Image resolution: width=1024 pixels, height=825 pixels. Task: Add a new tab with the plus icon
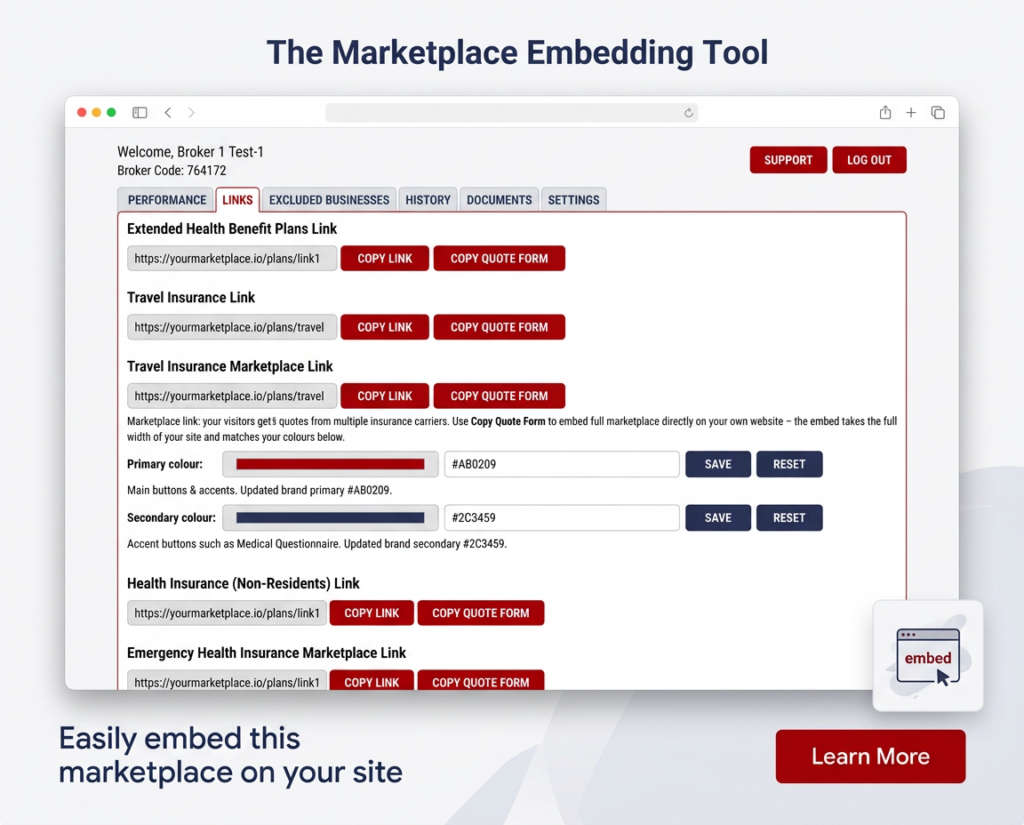click(910, 112)
